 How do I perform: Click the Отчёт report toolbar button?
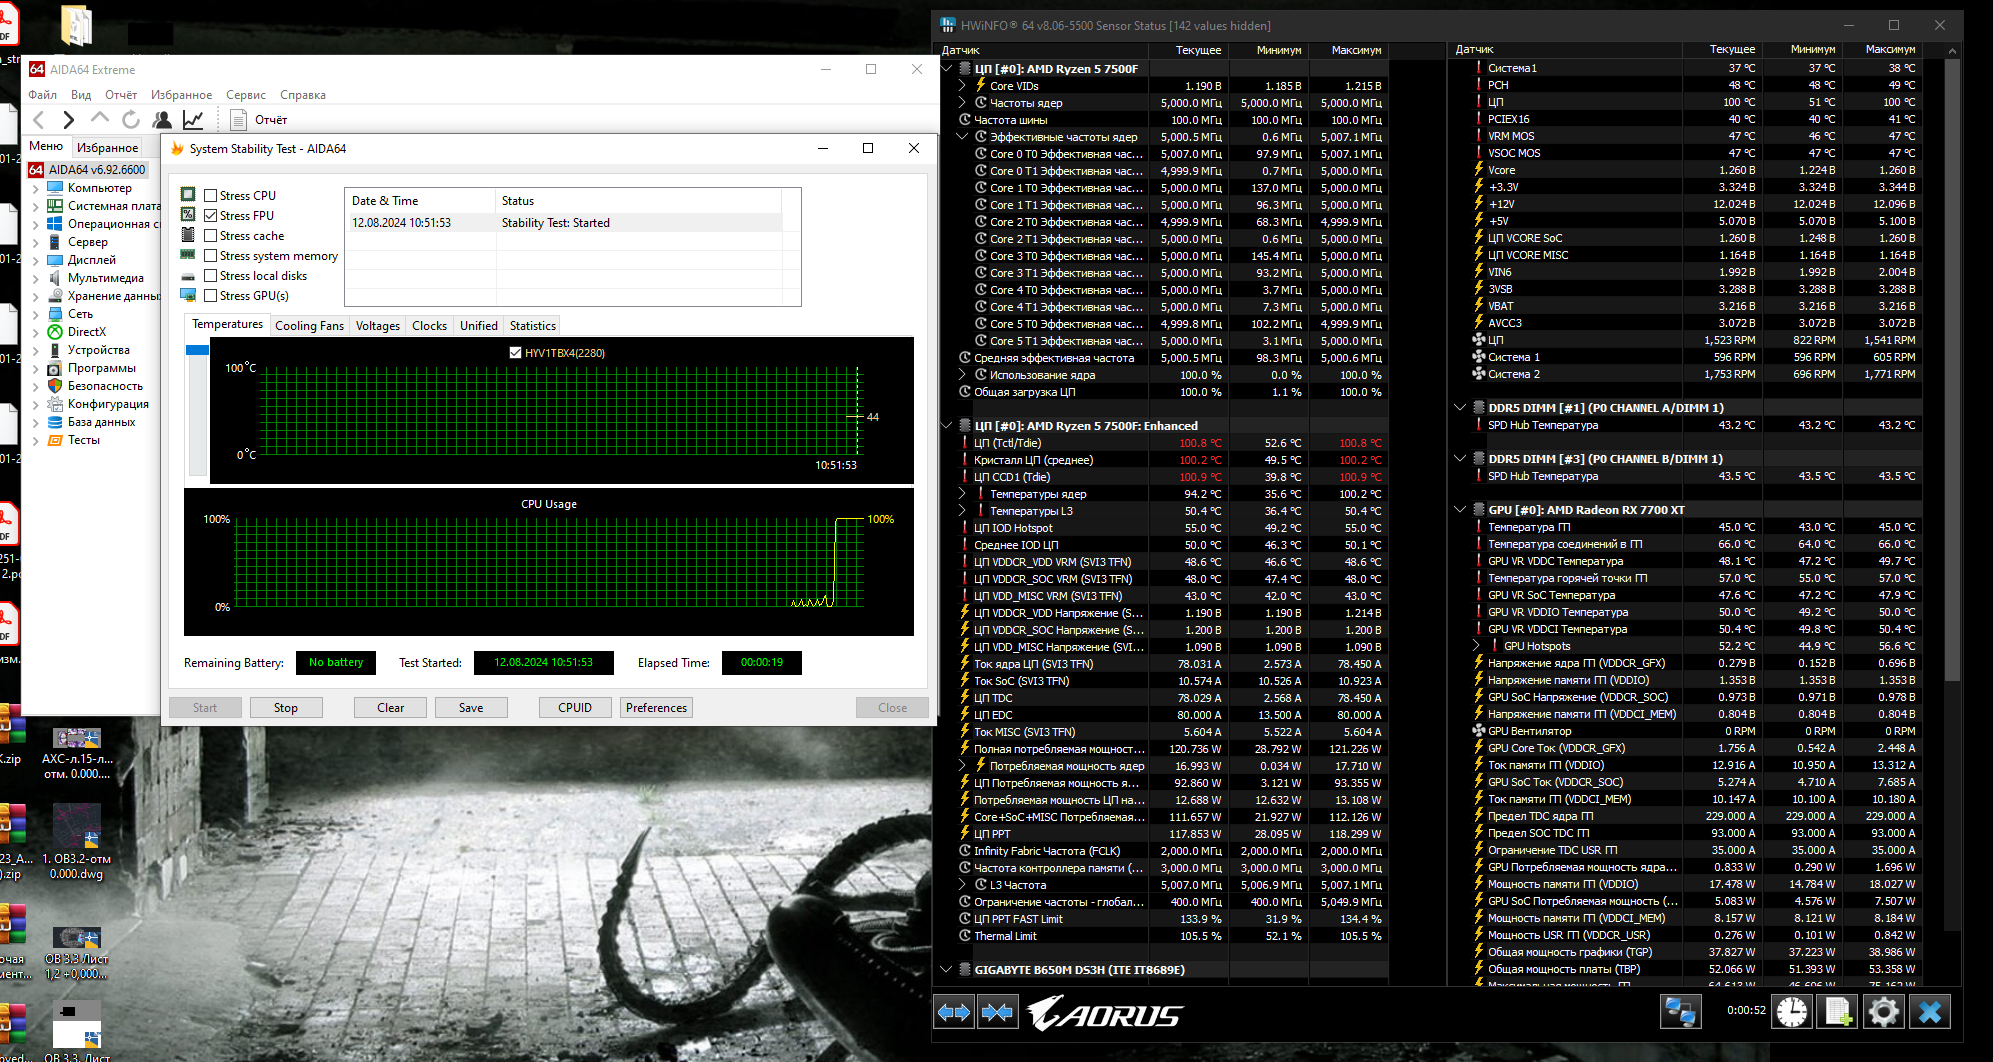pyautogui.click(x=259, y=120)
